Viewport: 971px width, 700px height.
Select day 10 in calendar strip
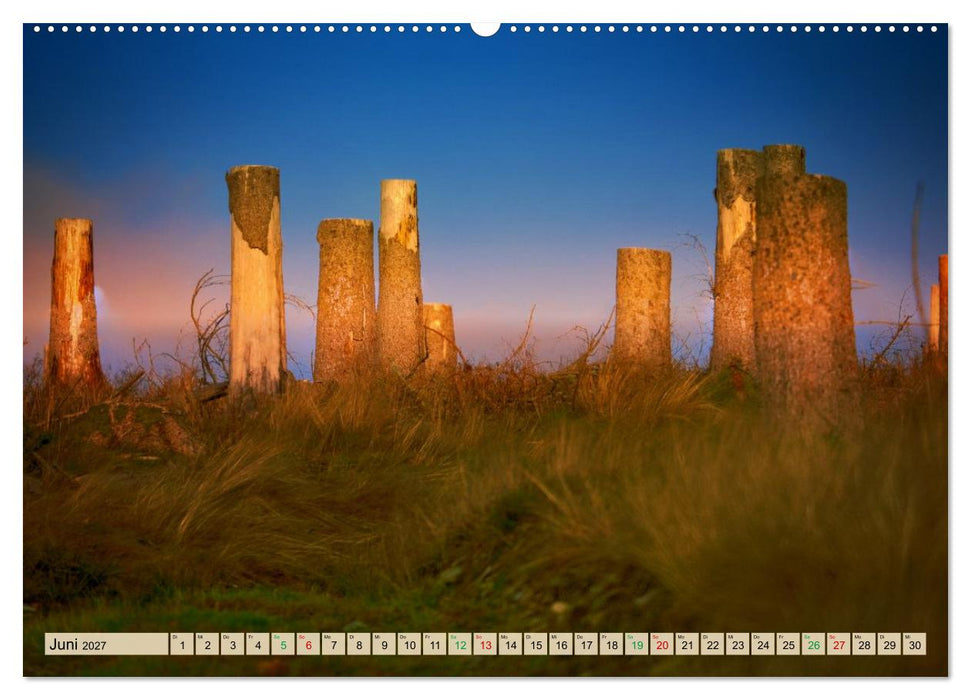click(409, 644)
